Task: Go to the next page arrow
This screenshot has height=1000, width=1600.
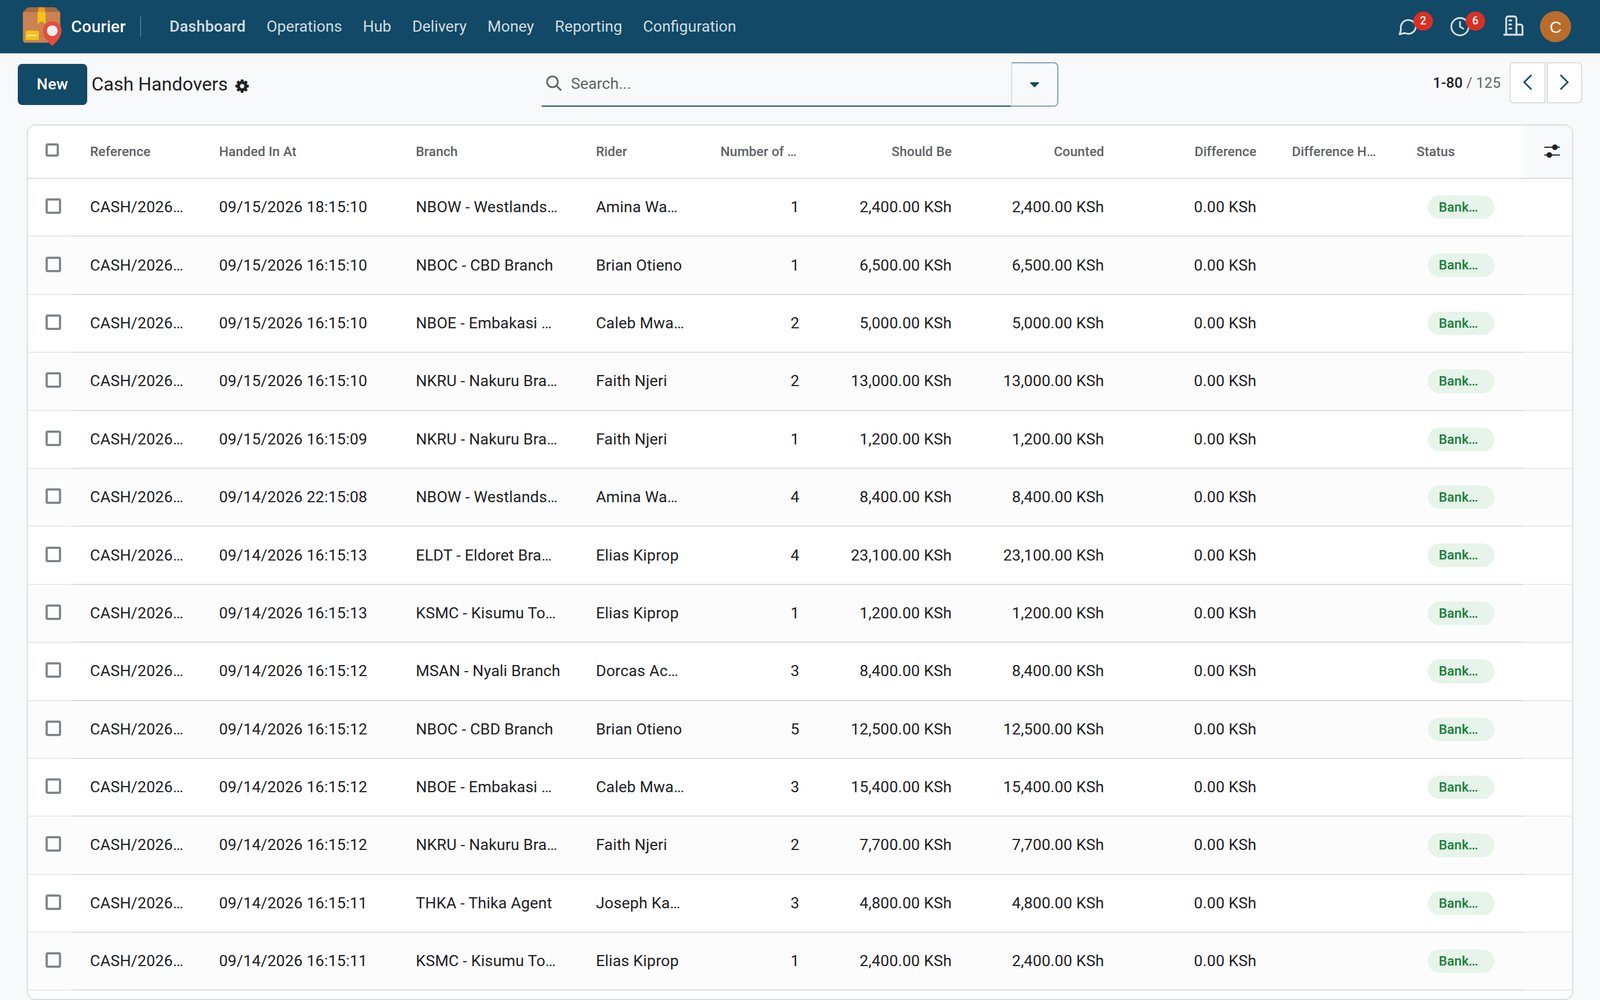Action: 1564,83
